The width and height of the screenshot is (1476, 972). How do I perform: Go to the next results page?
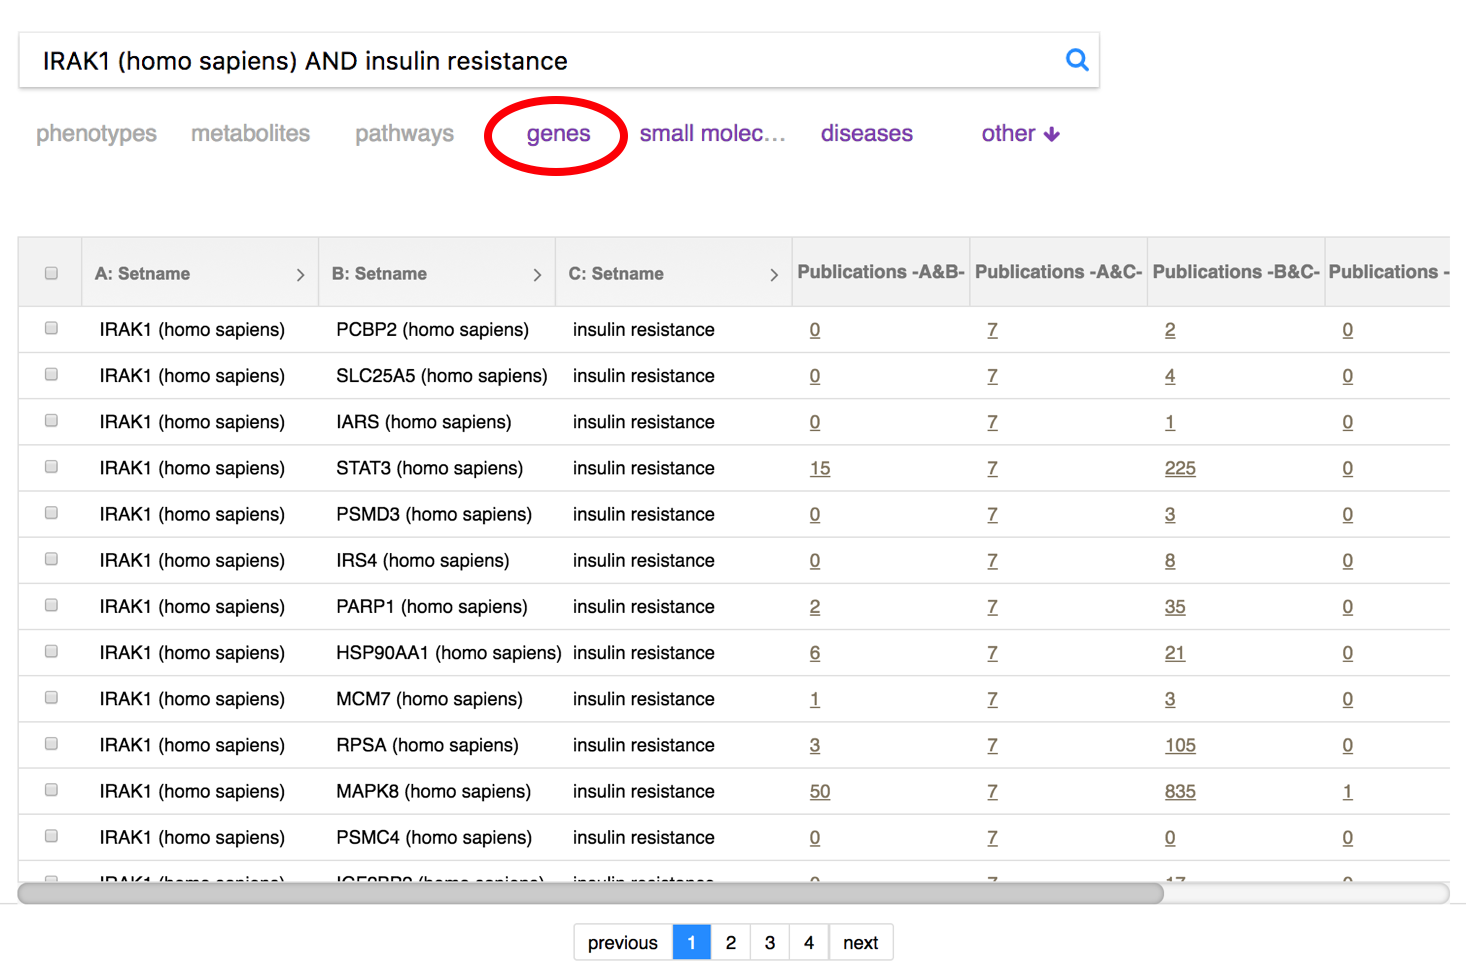pos(861,942)
